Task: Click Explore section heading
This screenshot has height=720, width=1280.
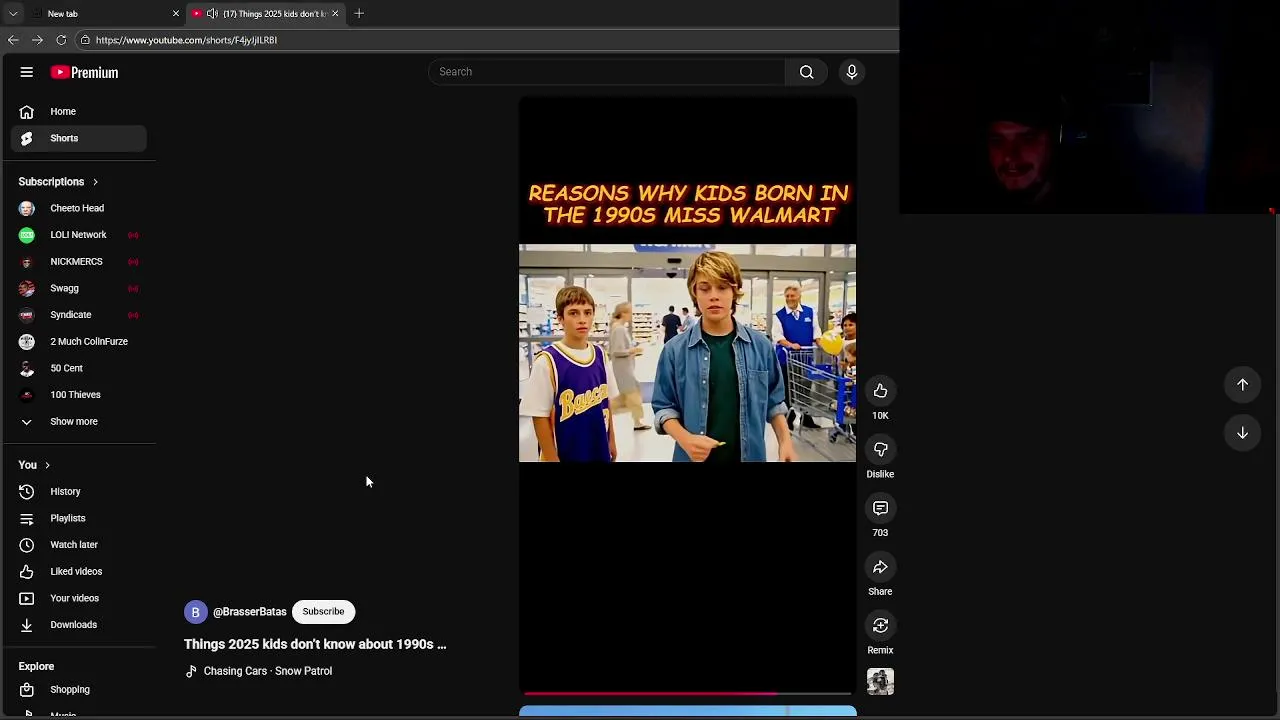Action: pyautogui.click(x=36, y=666)
